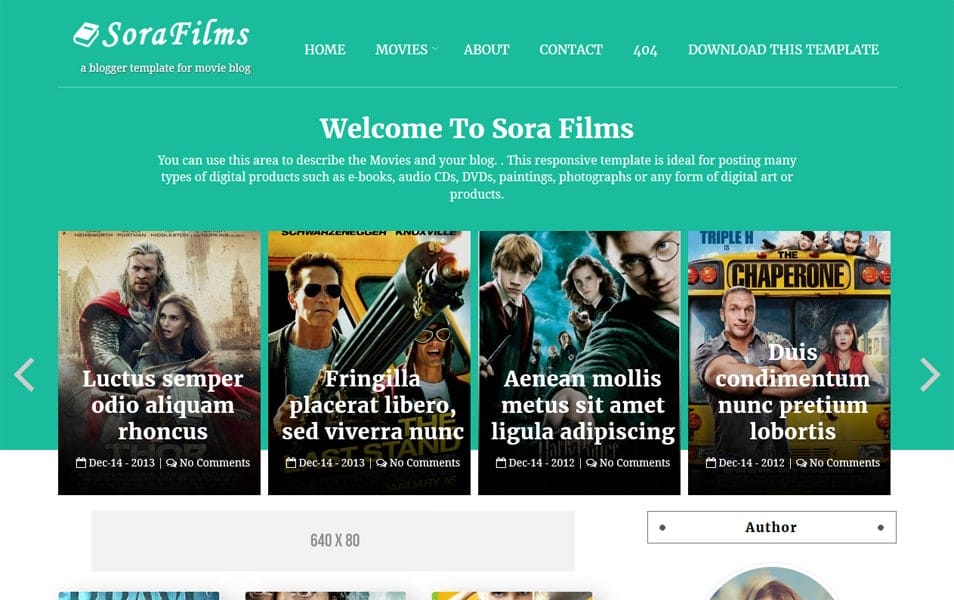
Task: Click the calendar icon under Aenean mollis post
Action: click(x=501, y=462)
